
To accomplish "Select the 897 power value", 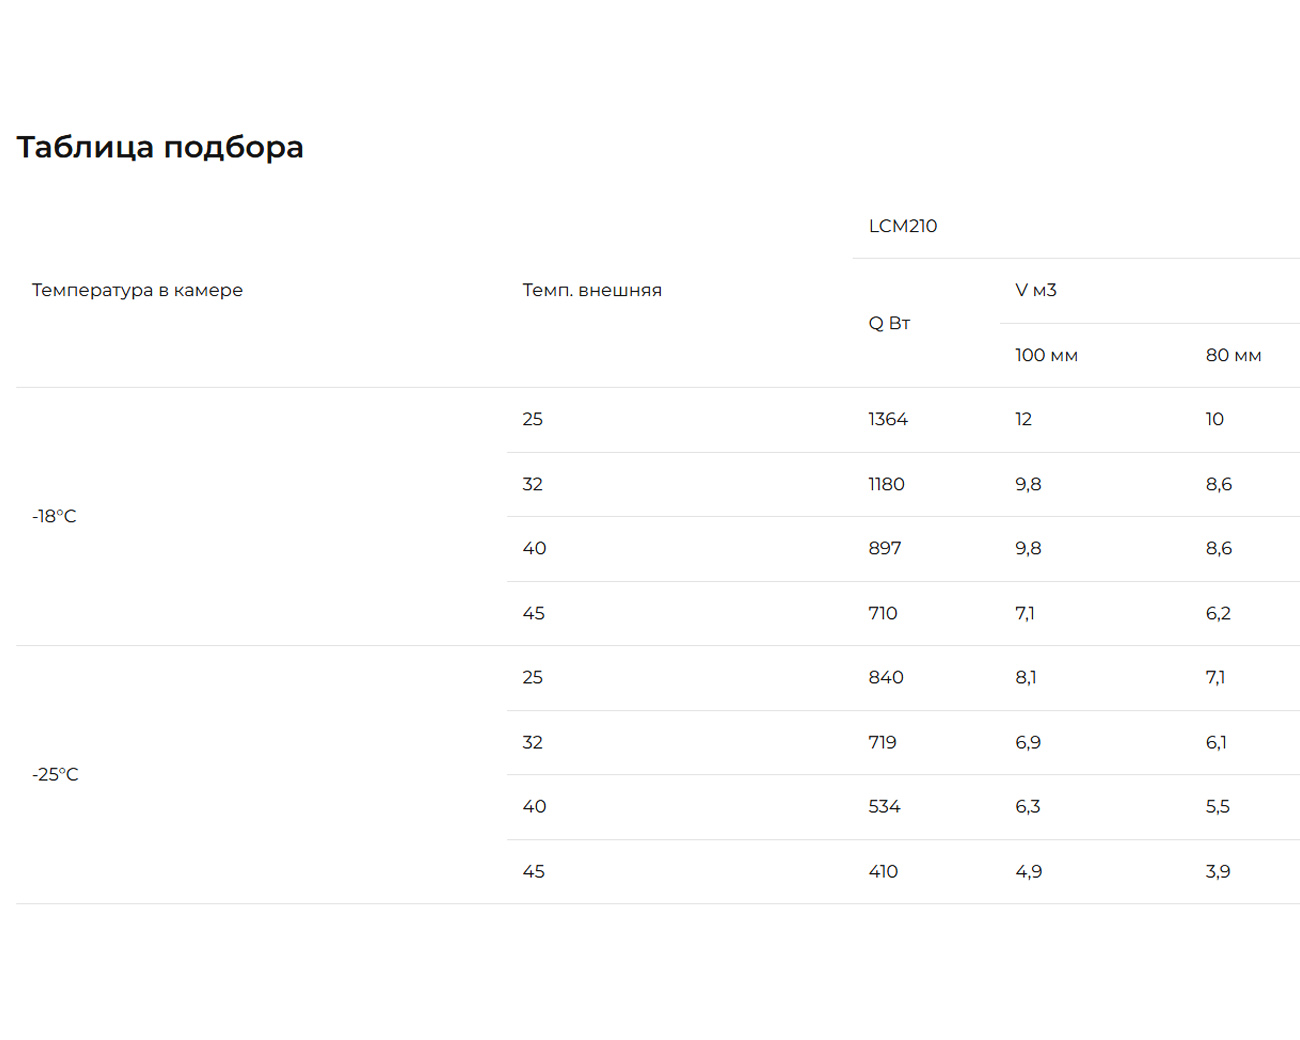I will pos(885,548).
